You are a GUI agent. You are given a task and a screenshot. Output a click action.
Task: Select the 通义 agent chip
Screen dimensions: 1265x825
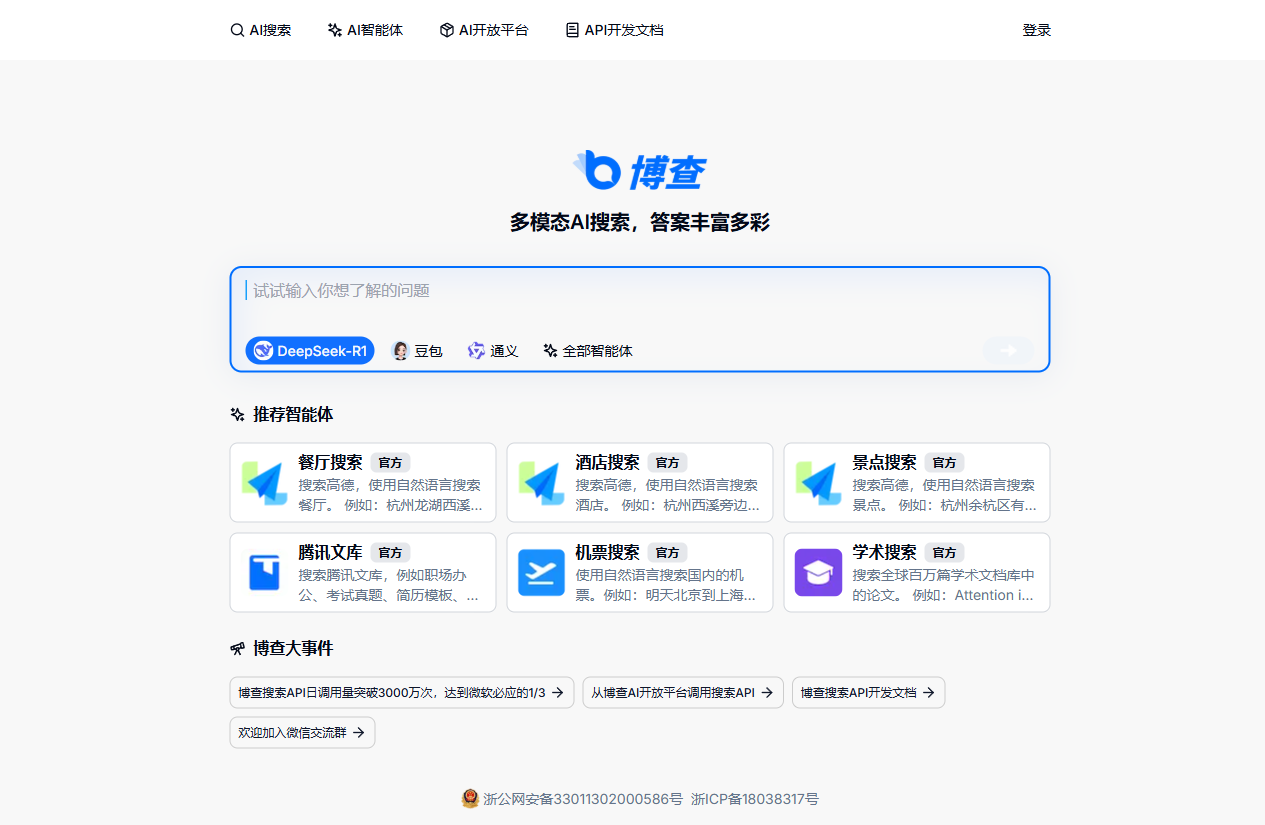point(492,351)
